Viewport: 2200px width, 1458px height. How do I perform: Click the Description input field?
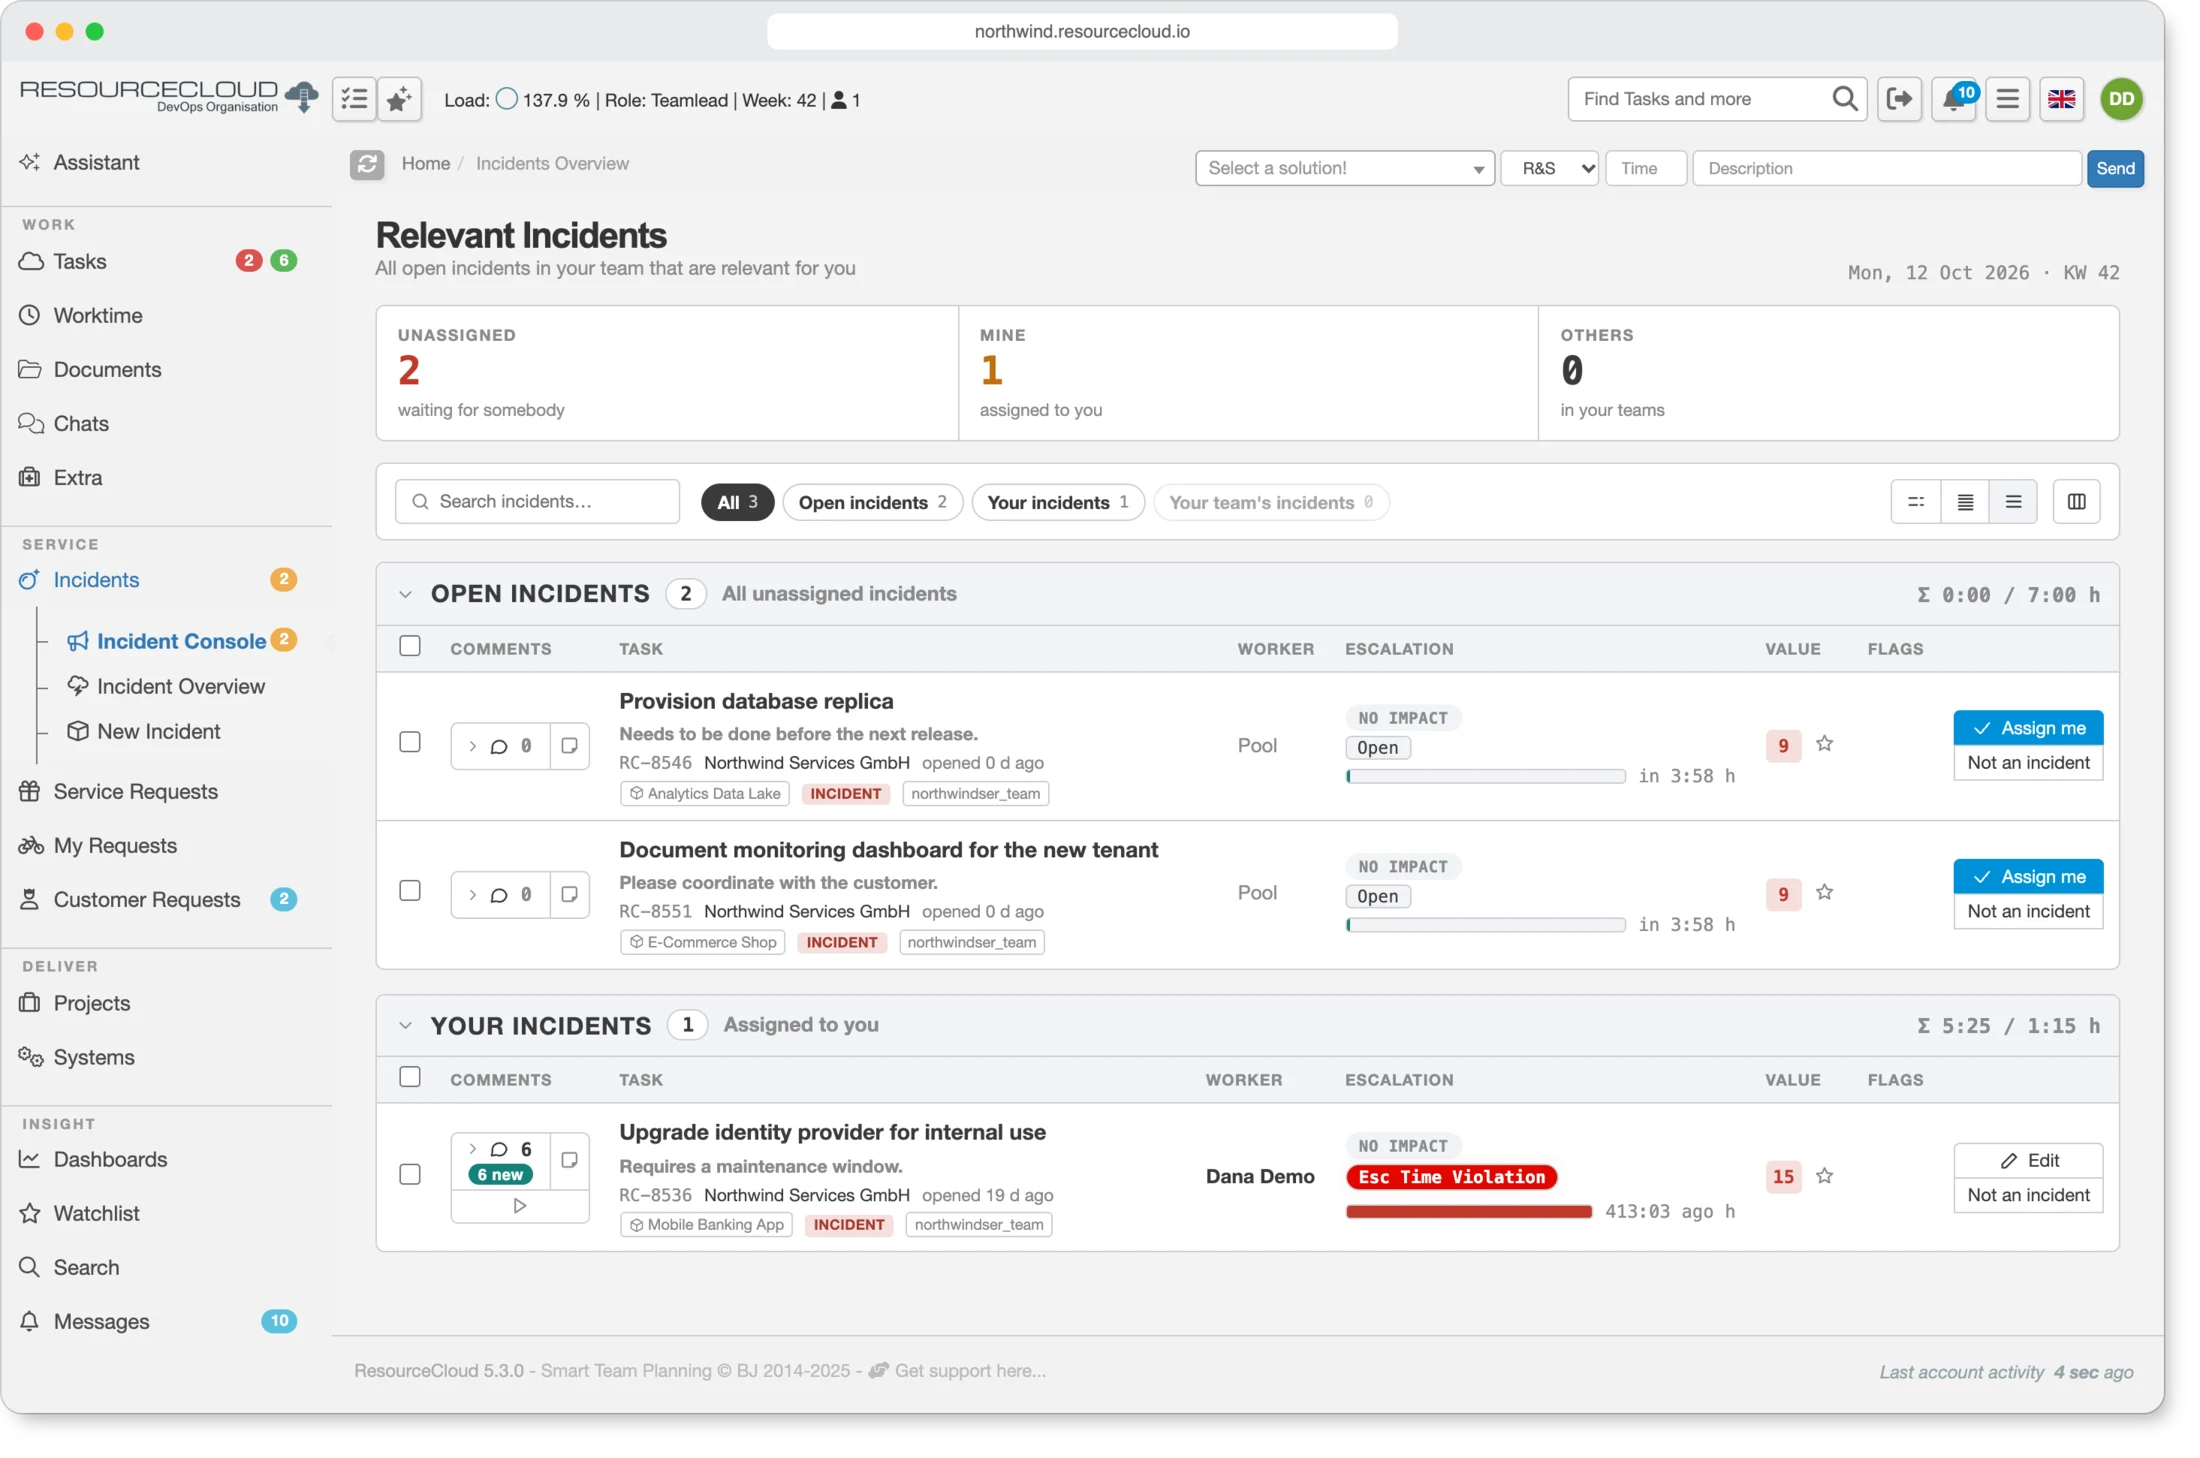[x=1886, y=168]
